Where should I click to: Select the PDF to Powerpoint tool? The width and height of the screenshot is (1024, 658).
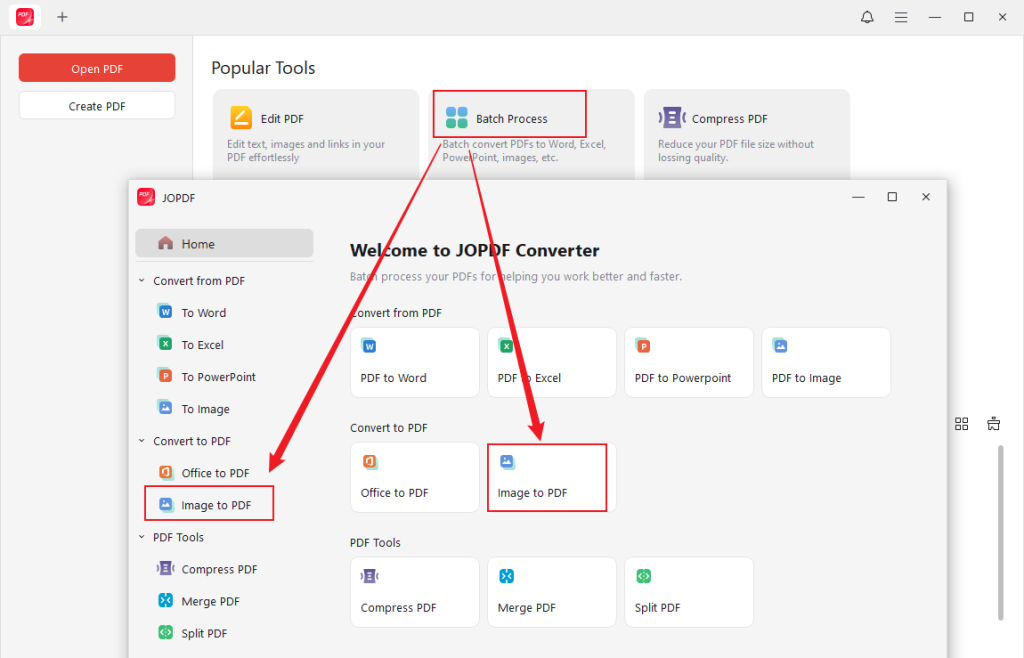coord(688,362)
